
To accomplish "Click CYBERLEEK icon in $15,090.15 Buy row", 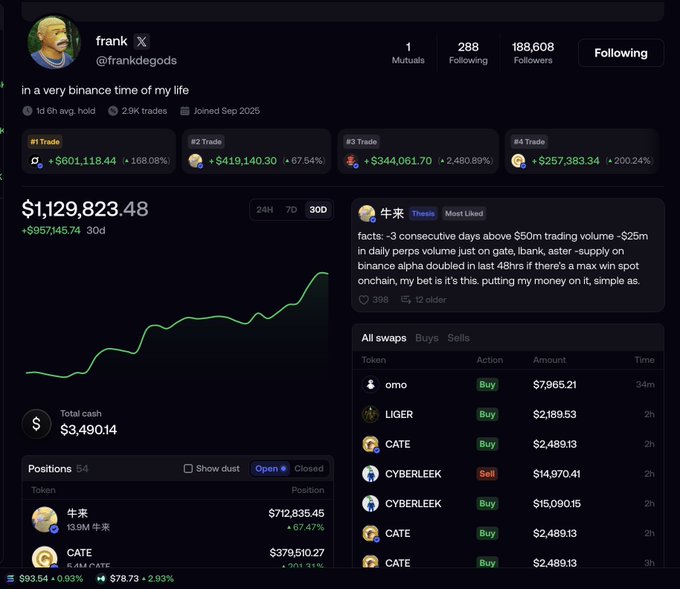I will click(x=370, y=504).
